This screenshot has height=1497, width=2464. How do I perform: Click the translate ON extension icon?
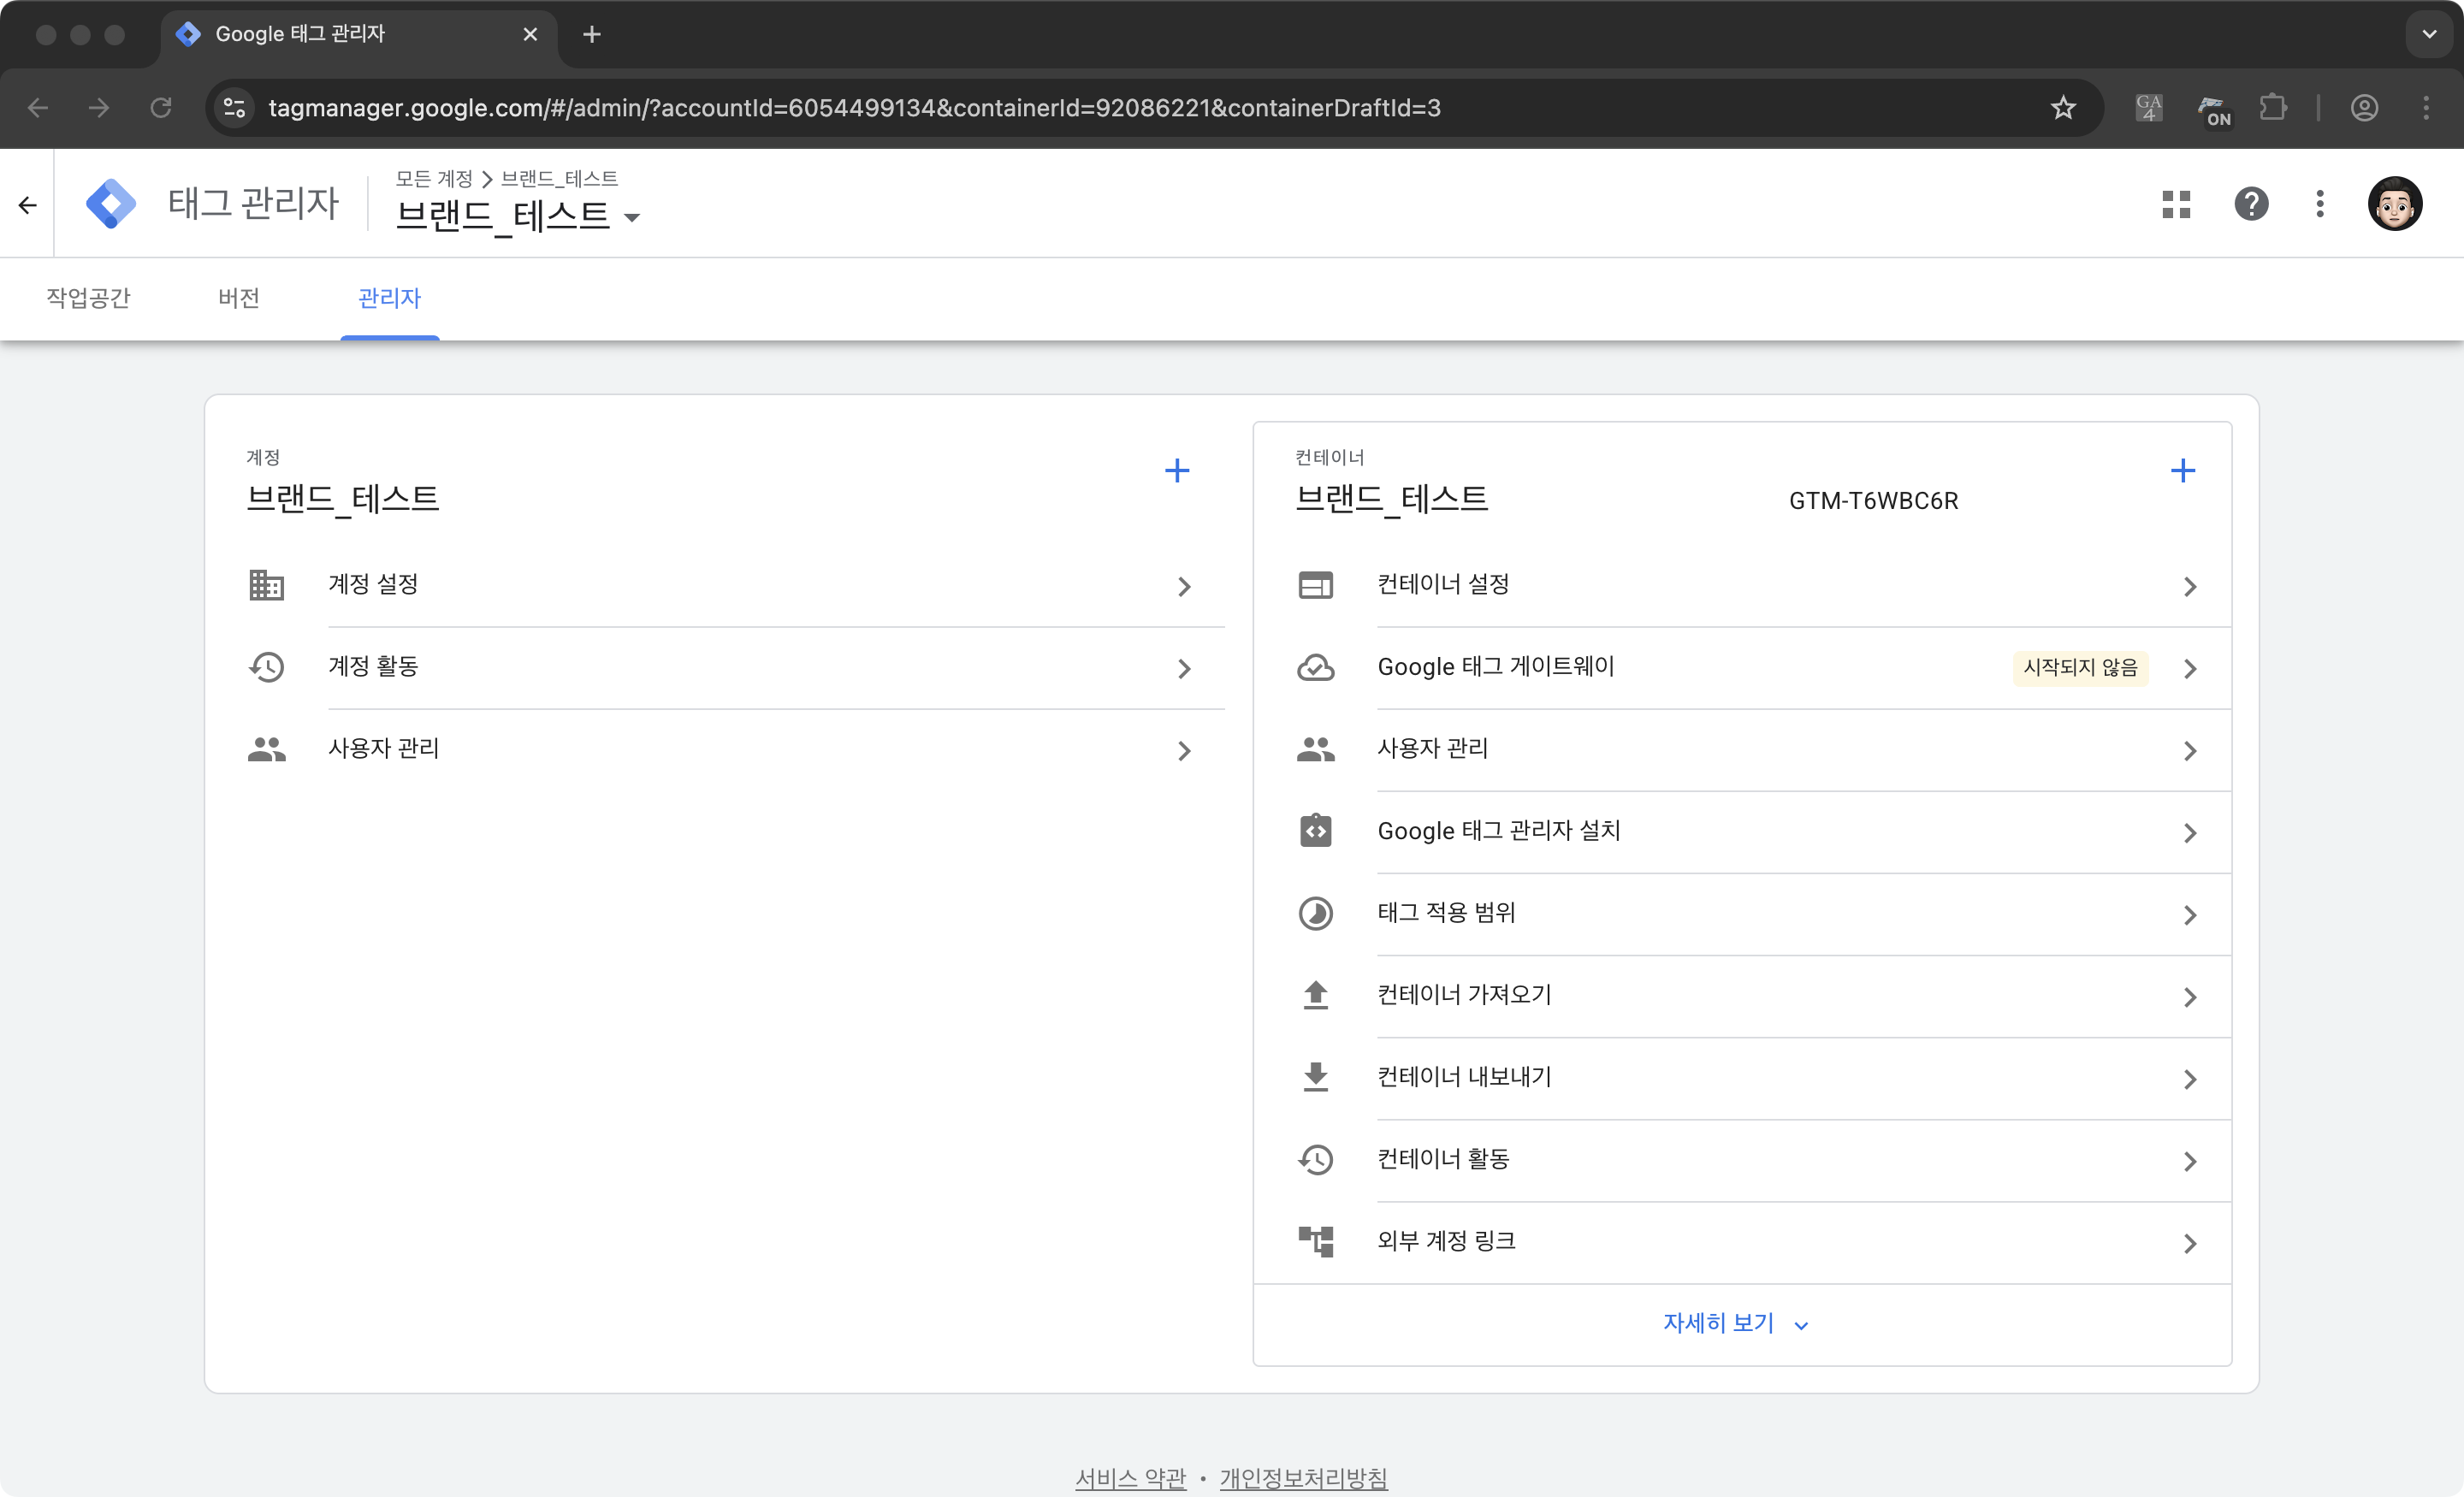pyautogui.click(x=2215, y=110)
